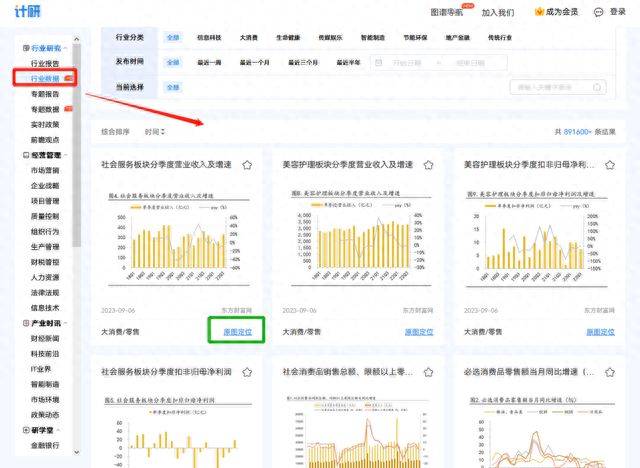Click 原图定位 on 社会服务板块分季度营业收入 card
640x468 pixels.
(238, 332)
